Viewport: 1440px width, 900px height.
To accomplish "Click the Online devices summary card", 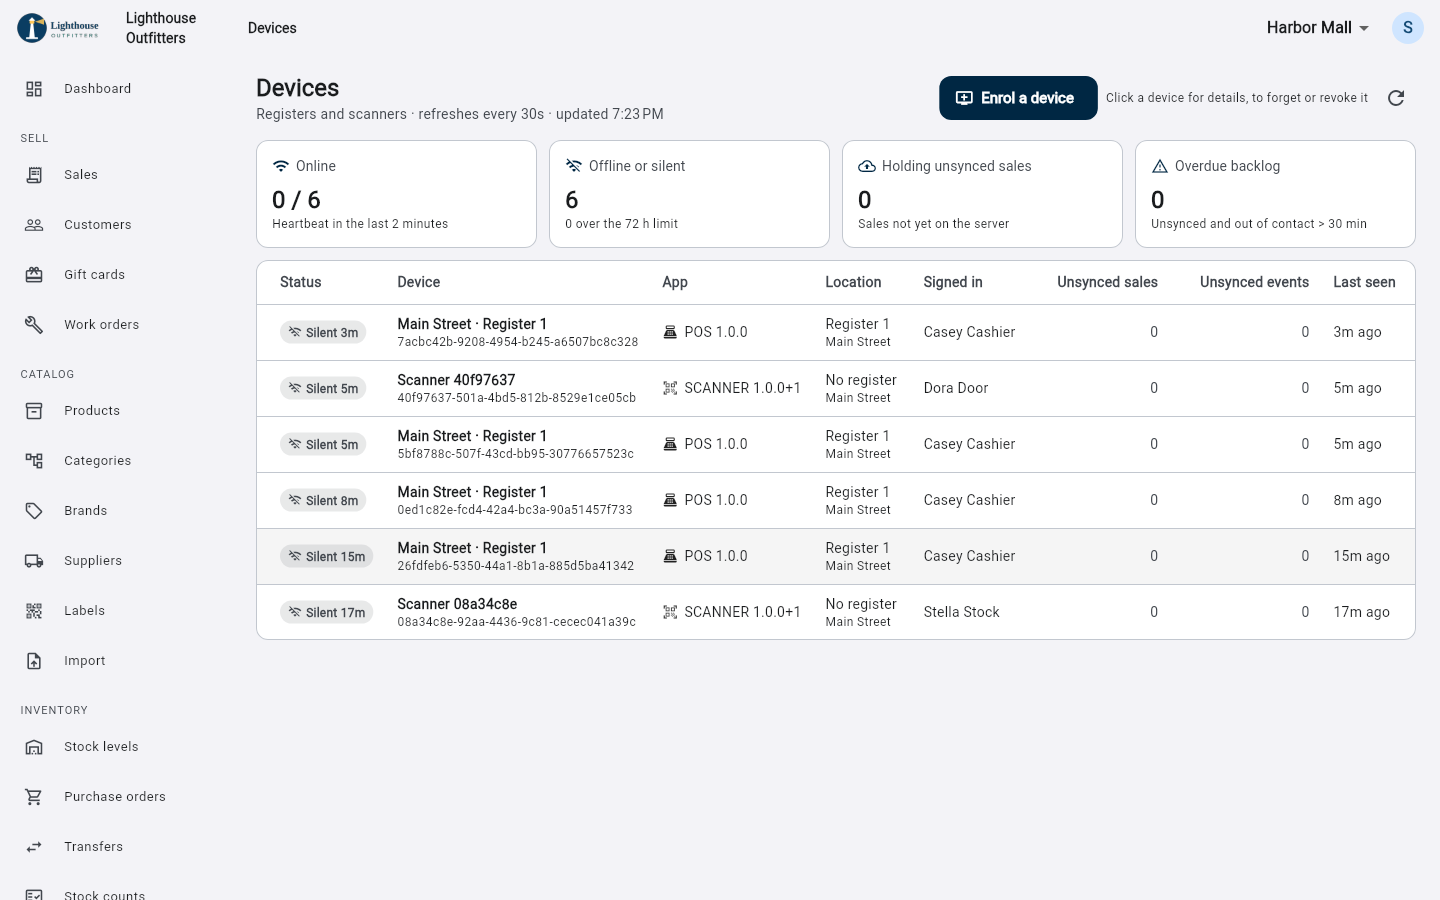I will pos(396,194).
